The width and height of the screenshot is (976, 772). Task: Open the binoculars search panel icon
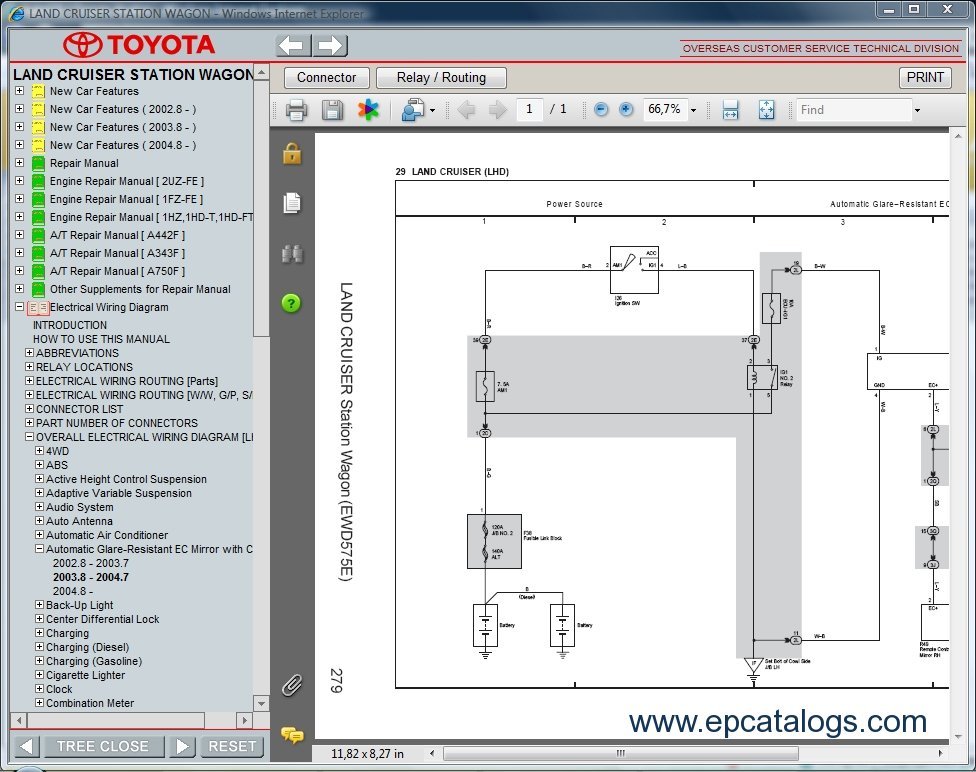click(292, 254)
